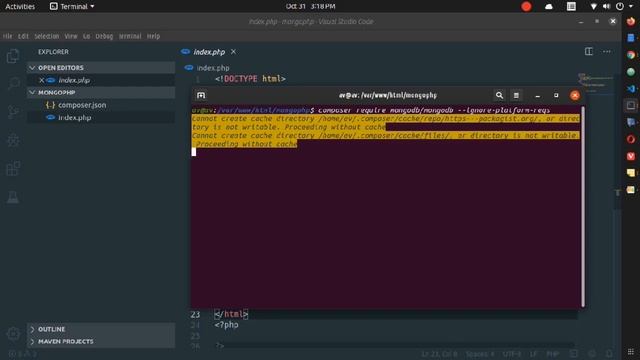
Task: Open the Extensions view in activity bar
Action: pos(13,169)
